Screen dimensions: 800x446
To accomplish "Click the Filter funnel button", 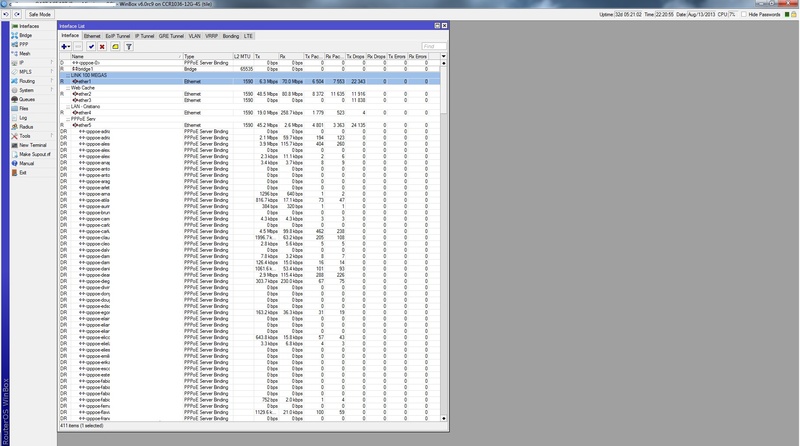I will [x=129, y=46].
